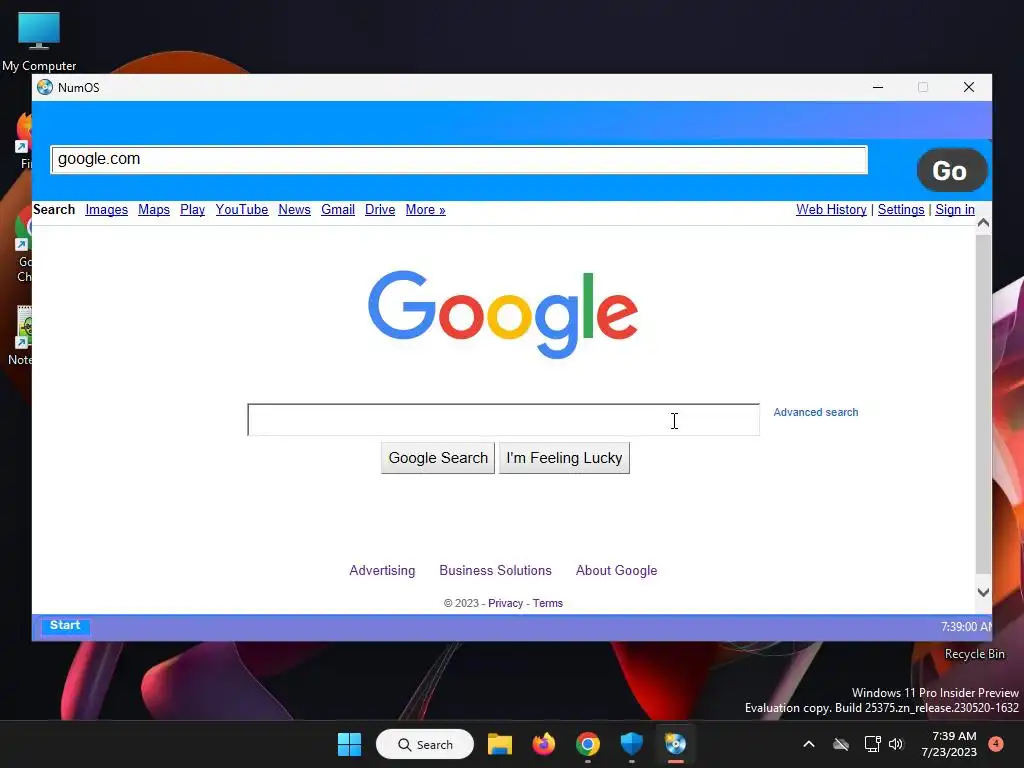This screenshot has height=768, width=1024.
Task: Click the scrollbar down arrow in browser
Action: [x=983, y=592]
